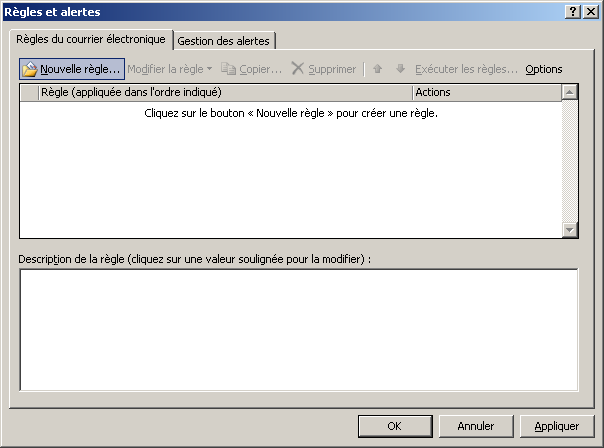Click the scrollbar up arrow in rules list
Screen dimensions: 604x448
569,92
